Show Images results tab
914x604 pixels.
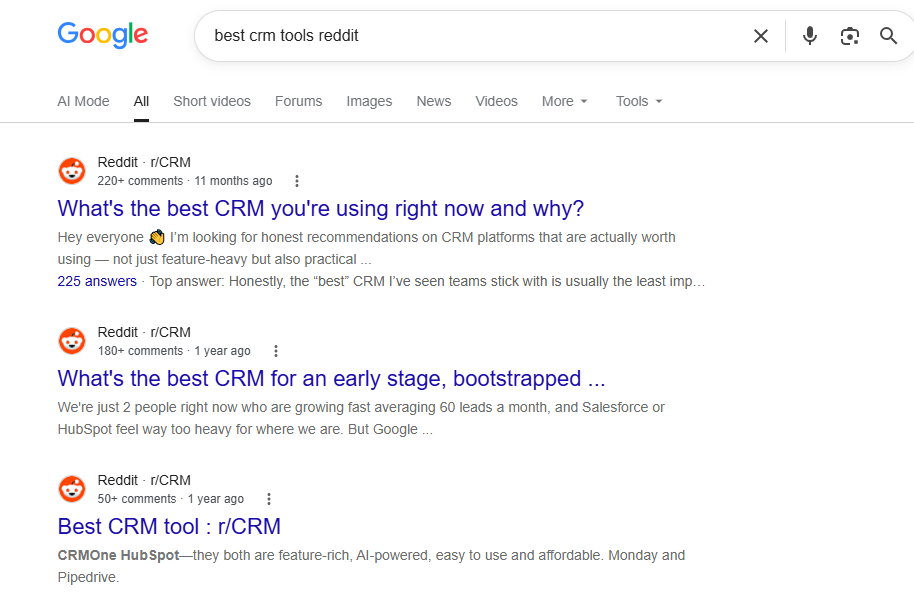[369, 101]
